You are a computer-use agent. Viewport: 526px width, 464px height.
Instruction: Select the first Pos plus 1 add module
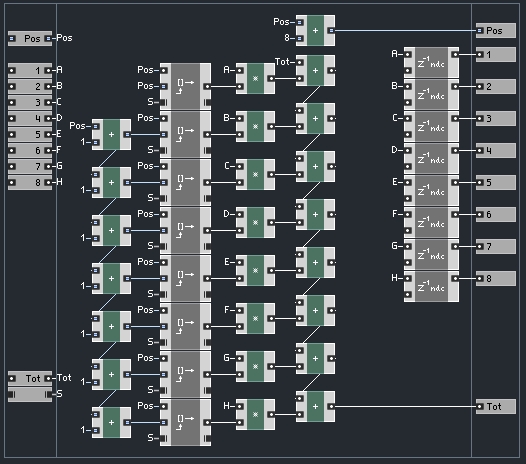(111, 135)
